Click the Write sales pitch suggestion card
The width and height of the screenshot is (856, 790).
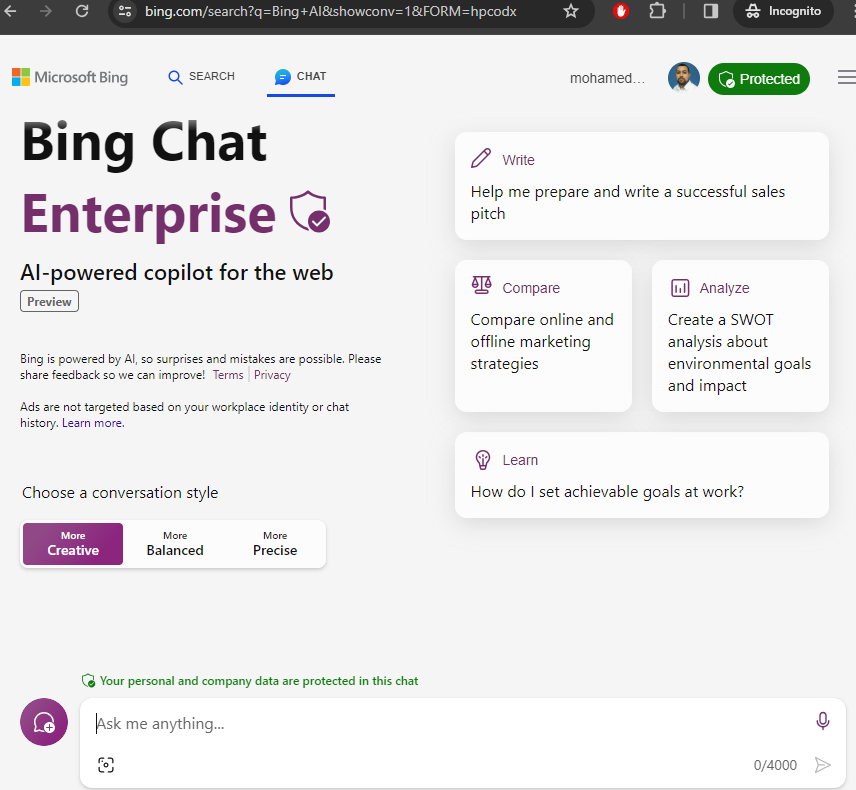point(641,186)
